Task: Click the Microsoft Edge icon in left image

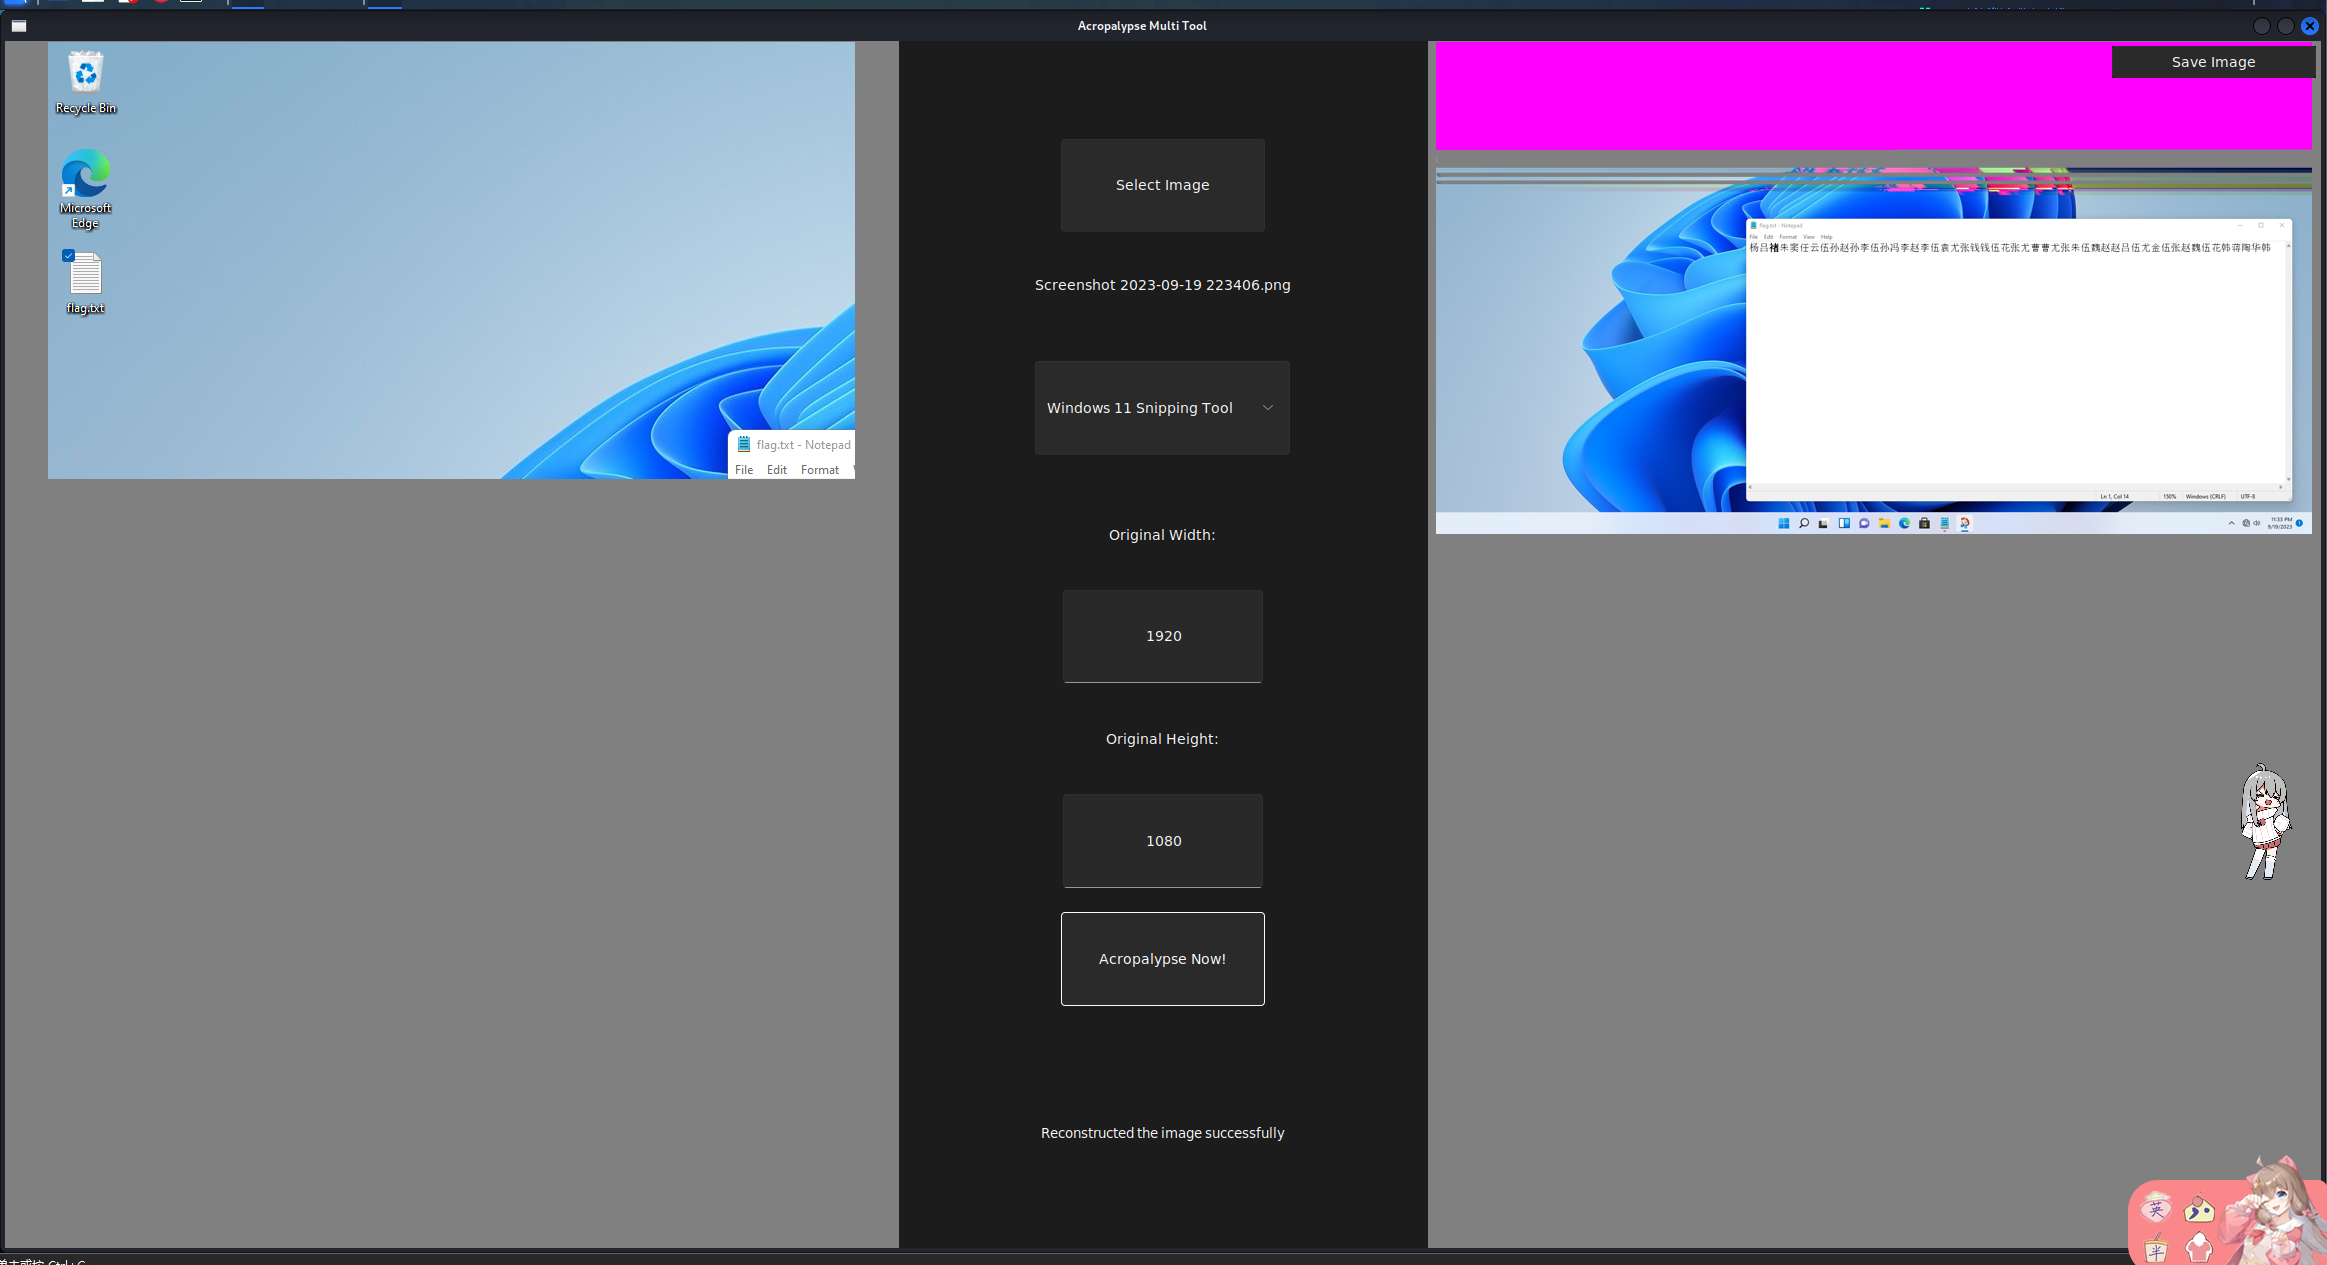Action: pyautogui.click(x=85, y=175)
